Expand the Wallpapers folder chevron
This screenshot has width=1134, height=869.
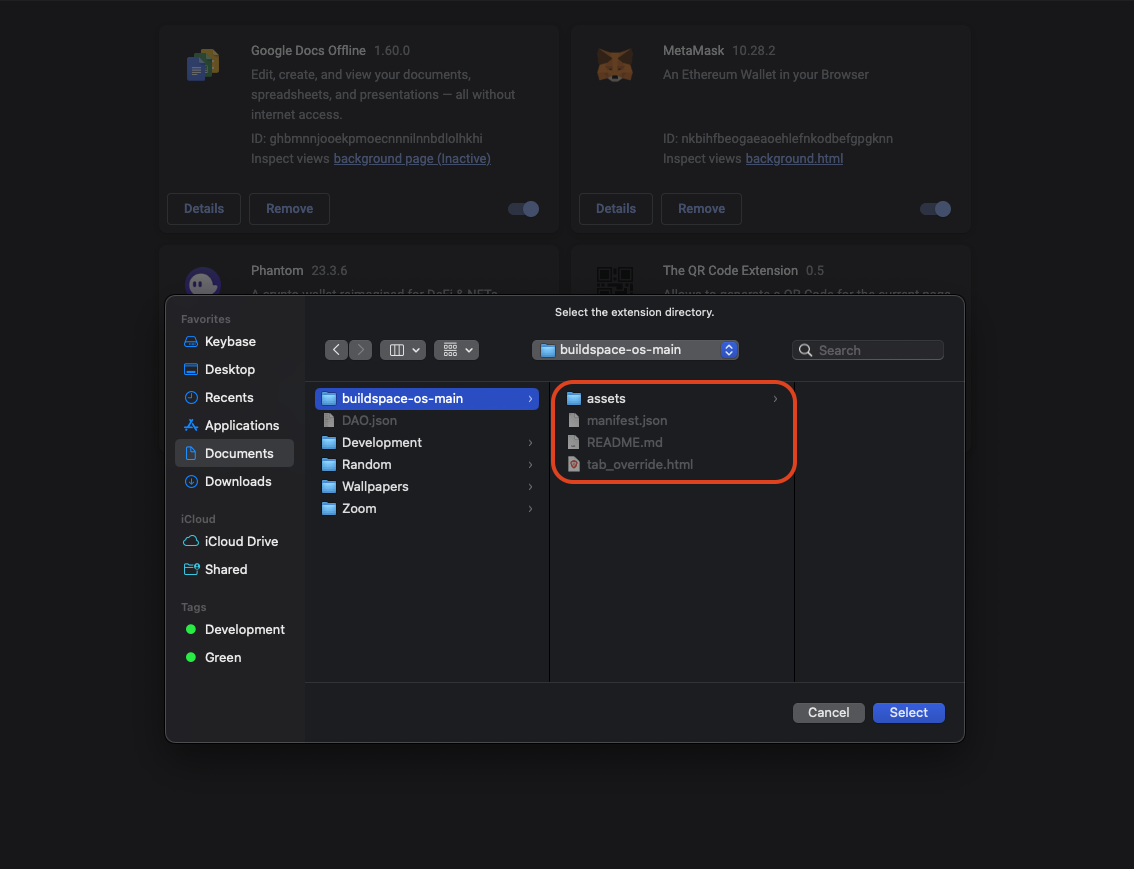530,487
